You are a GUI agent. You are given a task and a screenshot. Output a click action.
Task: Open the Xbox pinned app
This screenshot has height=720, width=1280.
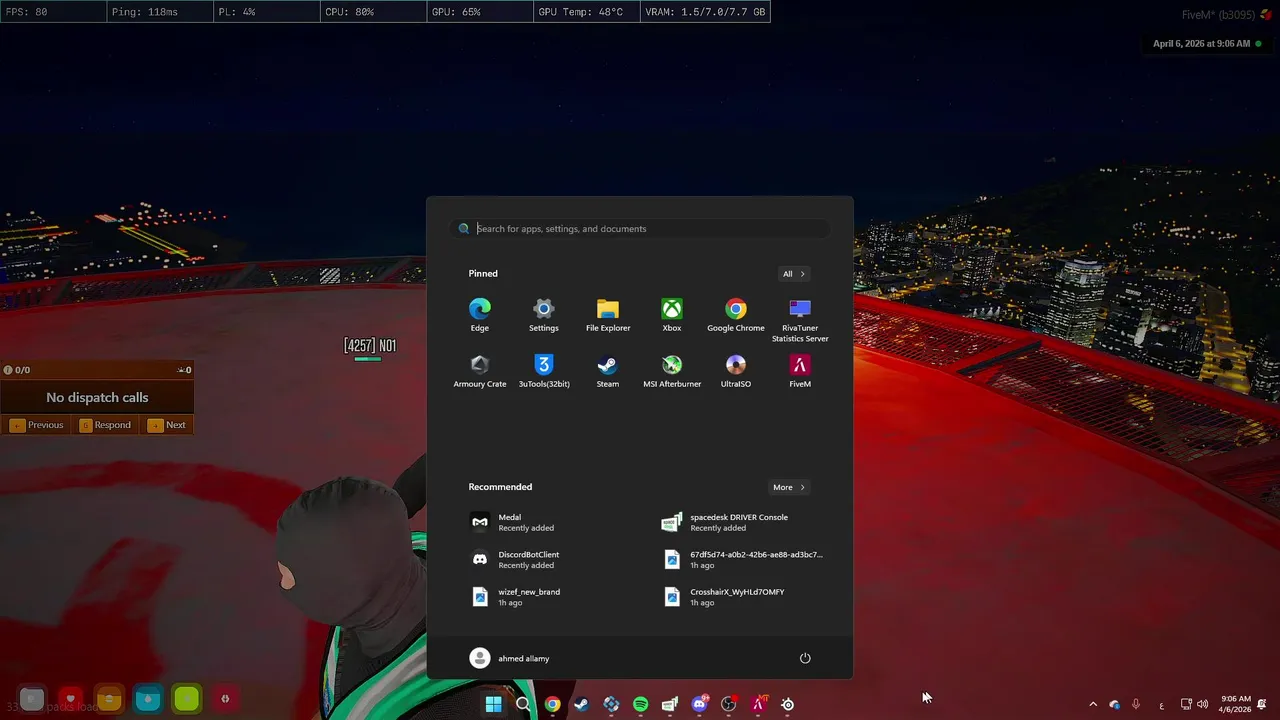[x=672, y=315]
